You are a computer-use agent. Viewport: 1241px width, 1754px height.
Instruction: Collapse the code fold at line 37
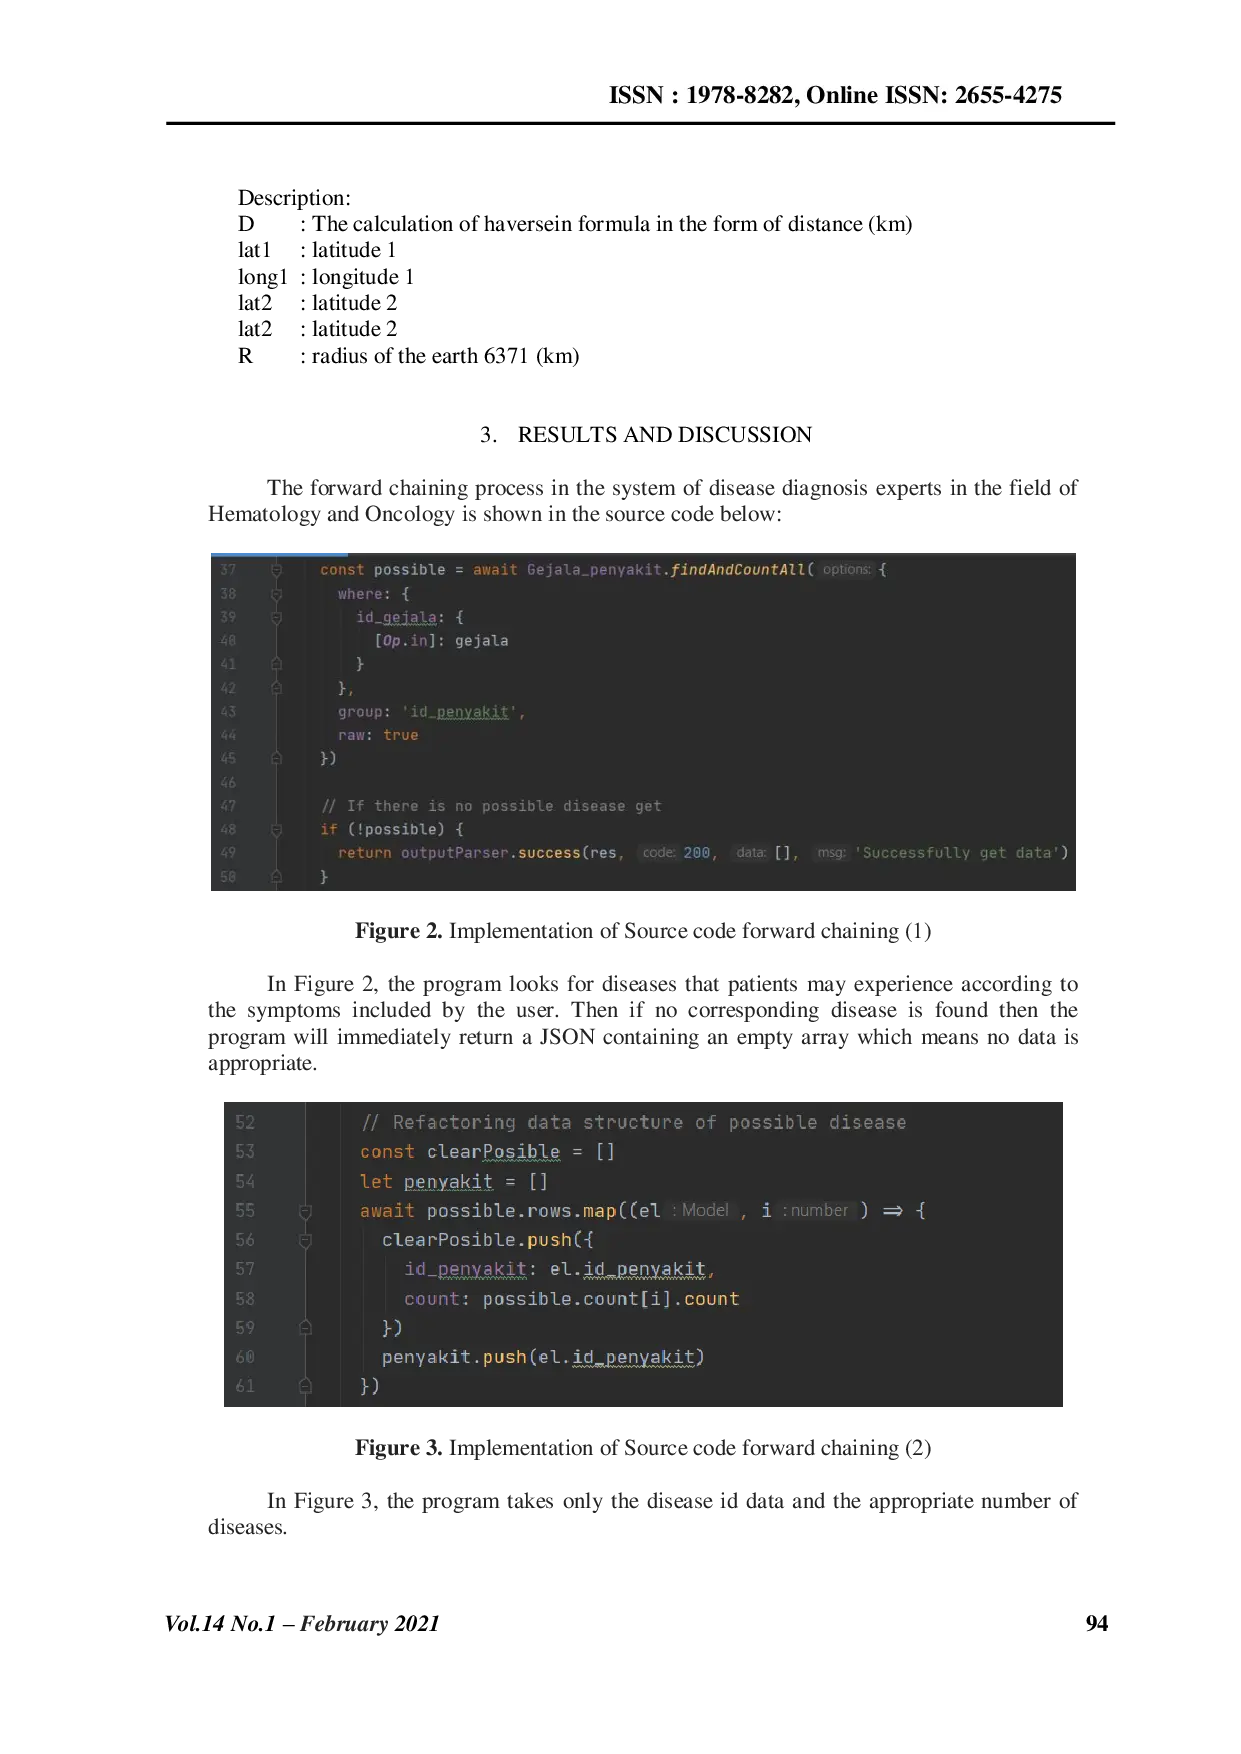point(277,570)
